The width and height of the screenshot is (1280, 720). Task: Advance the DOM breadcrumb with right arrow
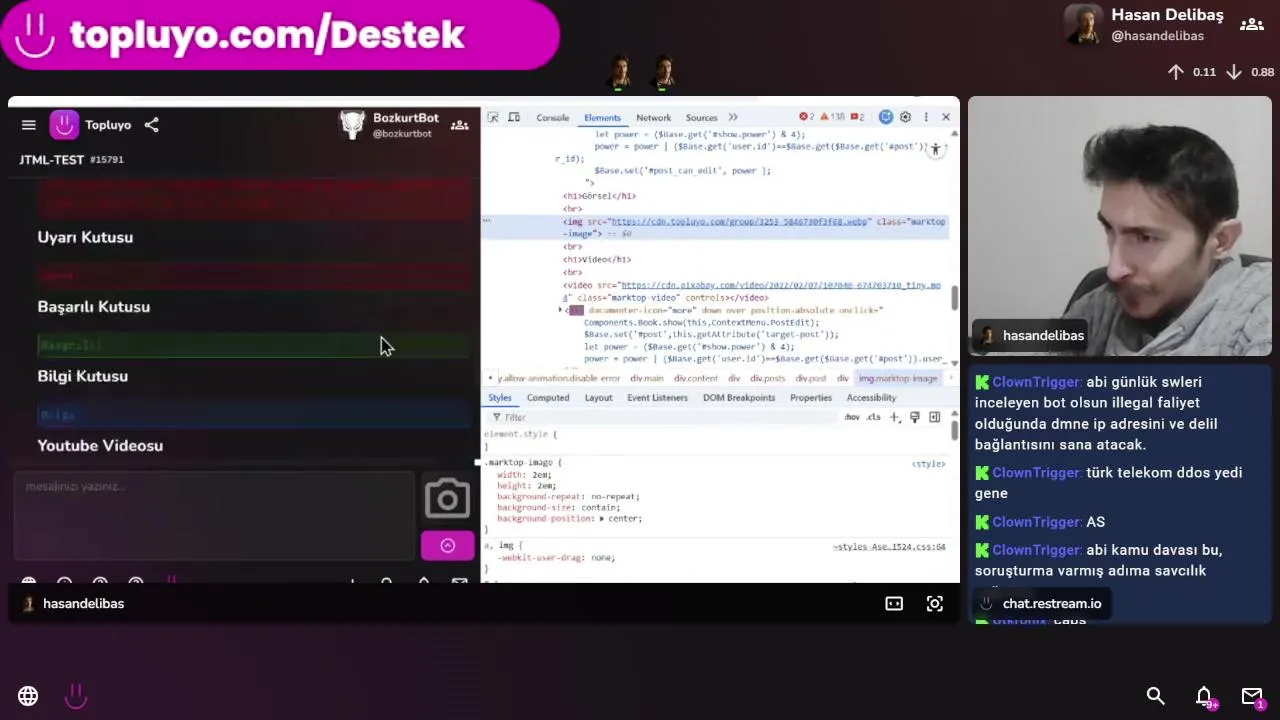click(951, 379)
